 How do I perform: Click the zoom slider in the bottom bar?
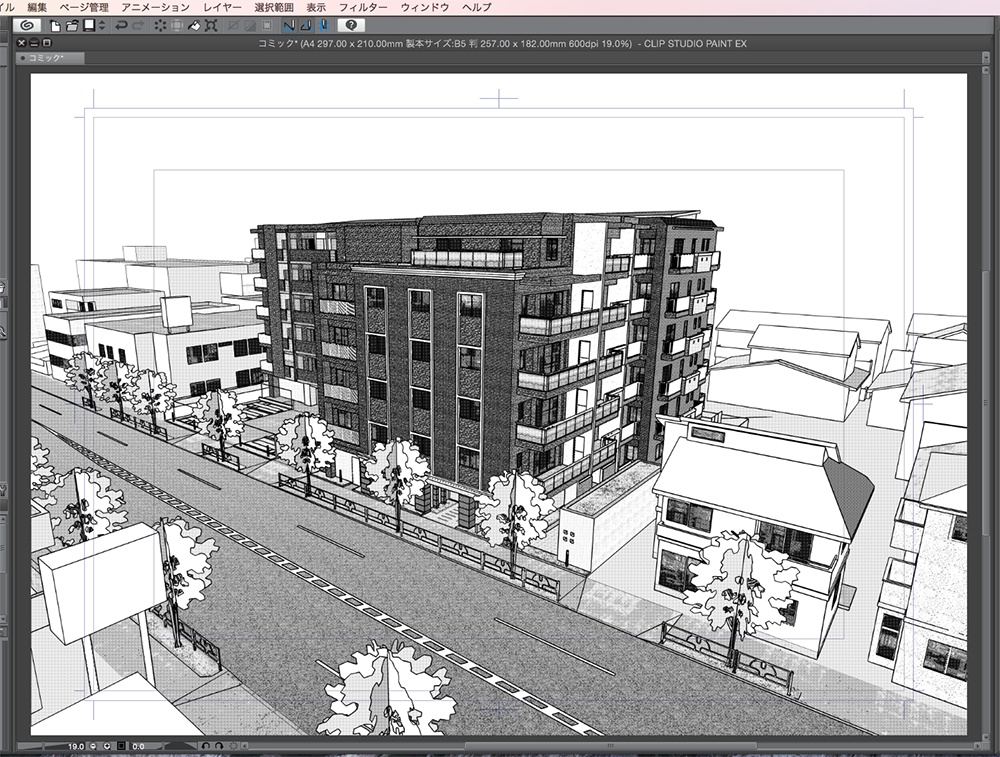click(x=40, y=745)
